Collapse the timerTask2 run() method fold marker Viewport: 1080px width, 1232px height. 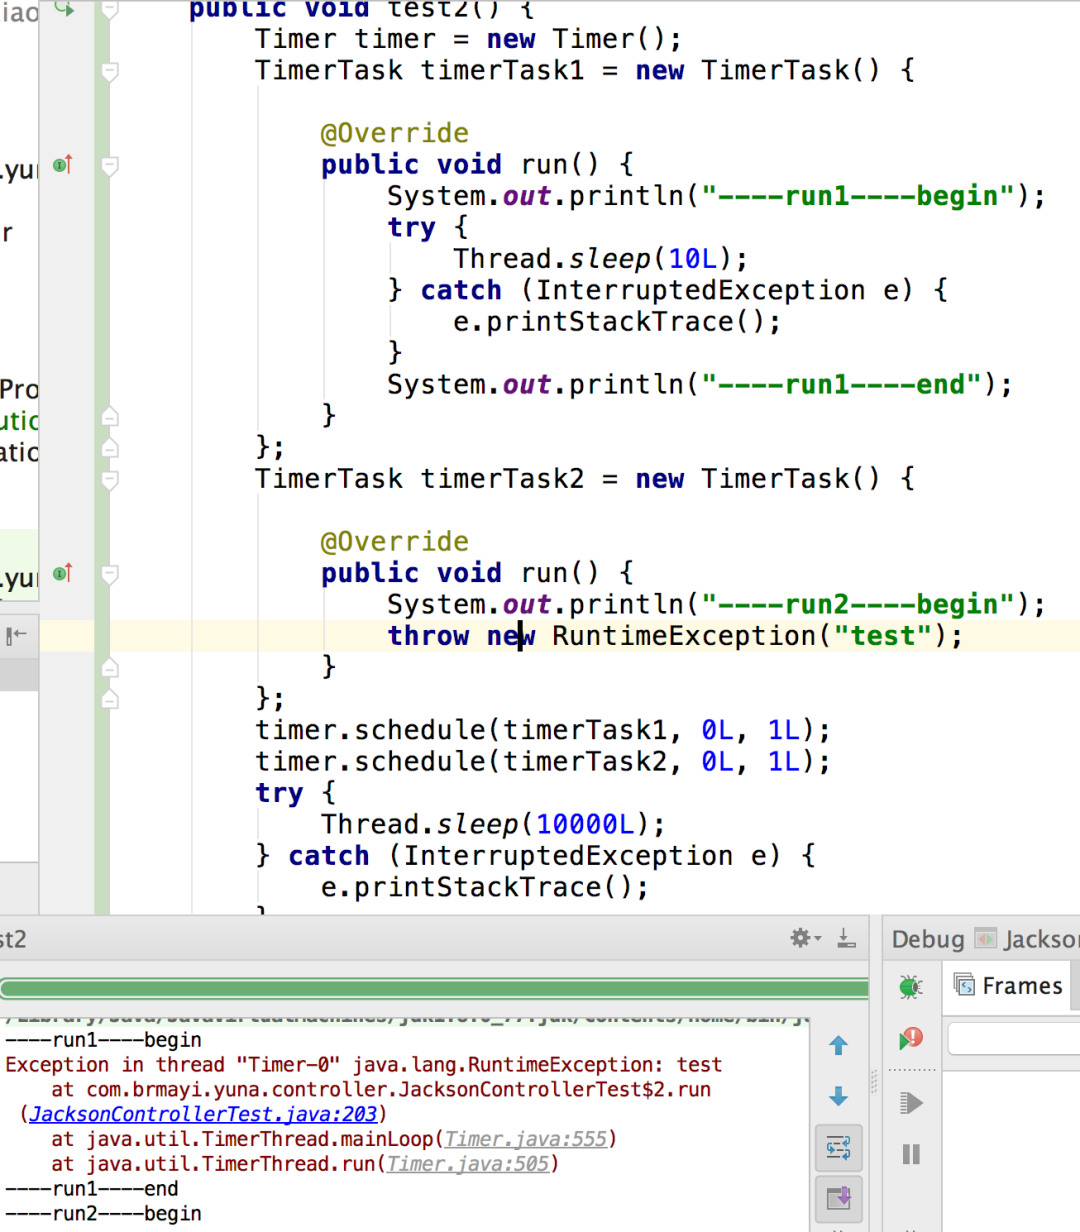(x=110, y=574)
